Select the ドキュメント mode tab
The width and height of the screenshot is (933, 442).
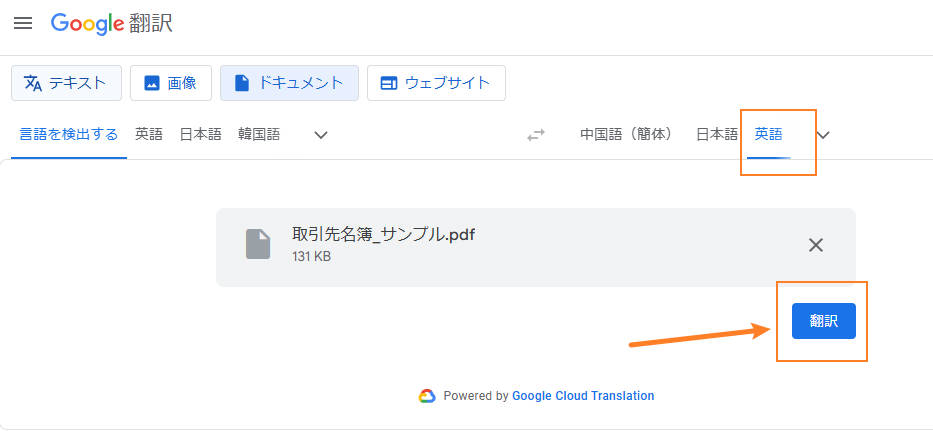[x=289, y=83]
